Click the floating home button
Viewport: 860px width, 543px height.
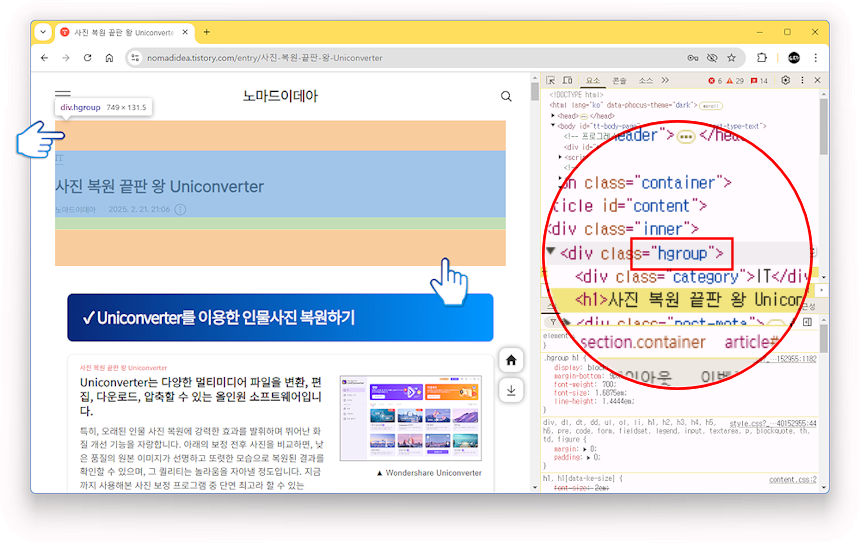[x=511, y=360]
